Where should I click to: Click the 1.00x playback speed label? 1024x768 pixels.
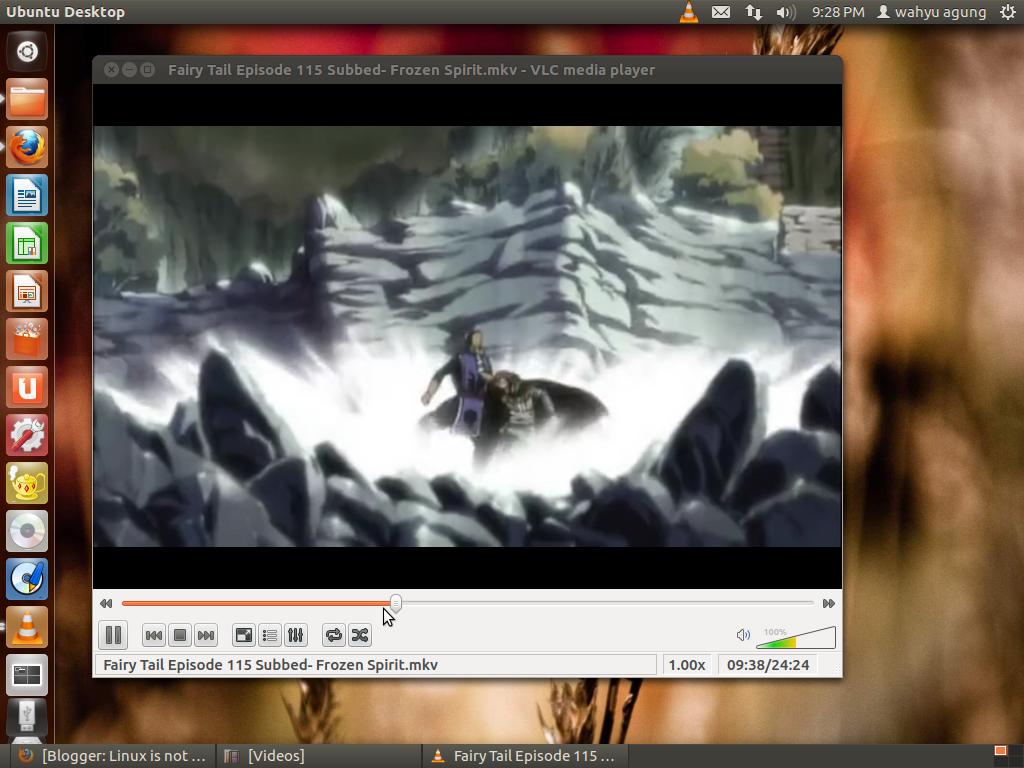687,665
